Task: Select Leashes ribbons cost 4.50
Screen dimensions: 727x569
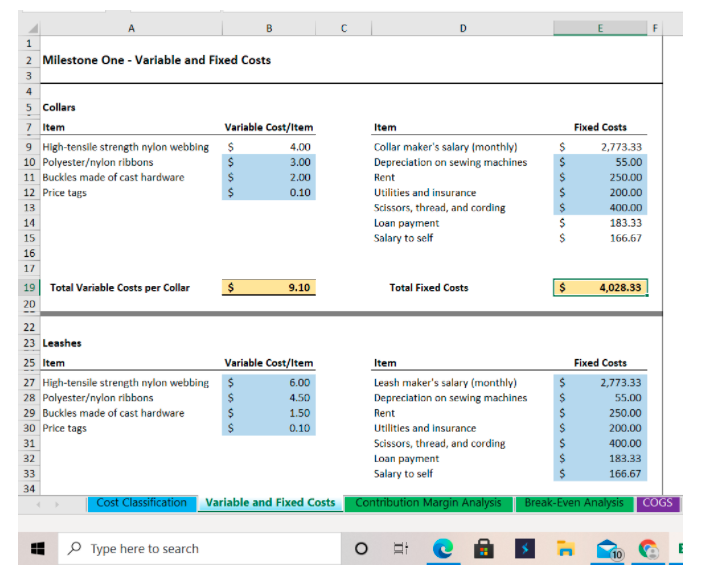Action: (269, 398)
